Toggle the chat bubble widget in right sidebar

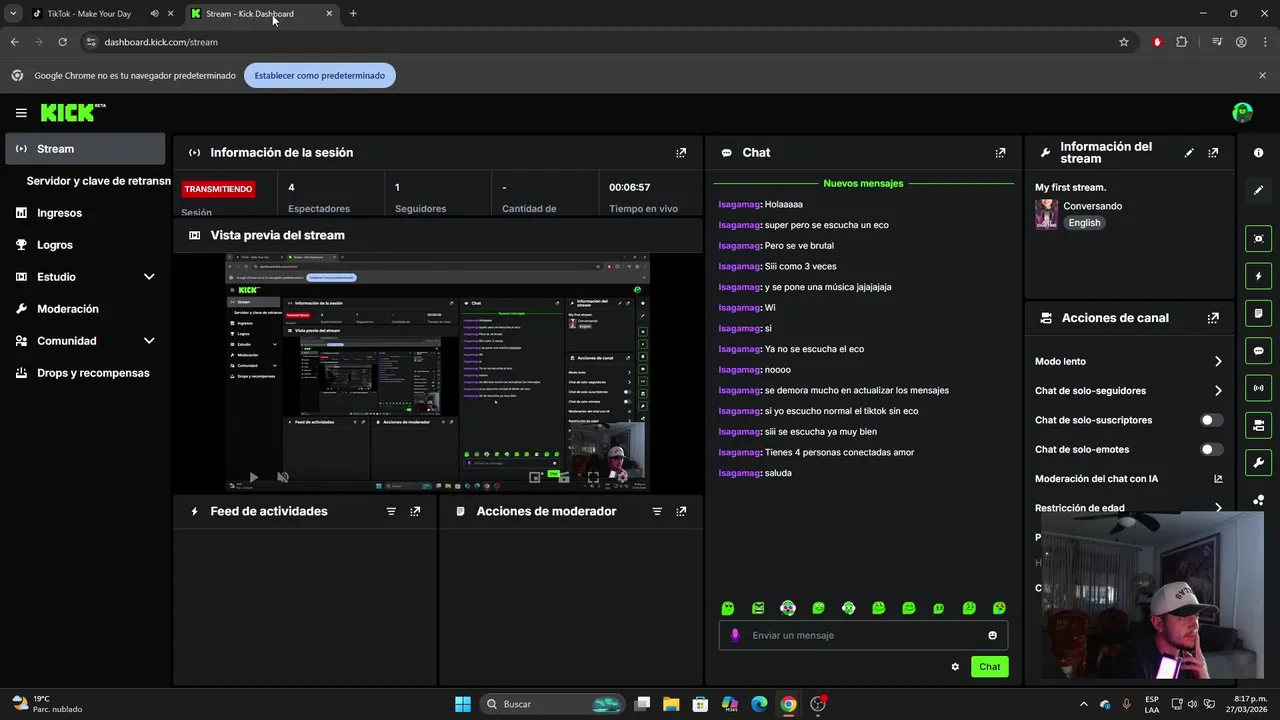pyautogui.click(x=1258, y=351)
